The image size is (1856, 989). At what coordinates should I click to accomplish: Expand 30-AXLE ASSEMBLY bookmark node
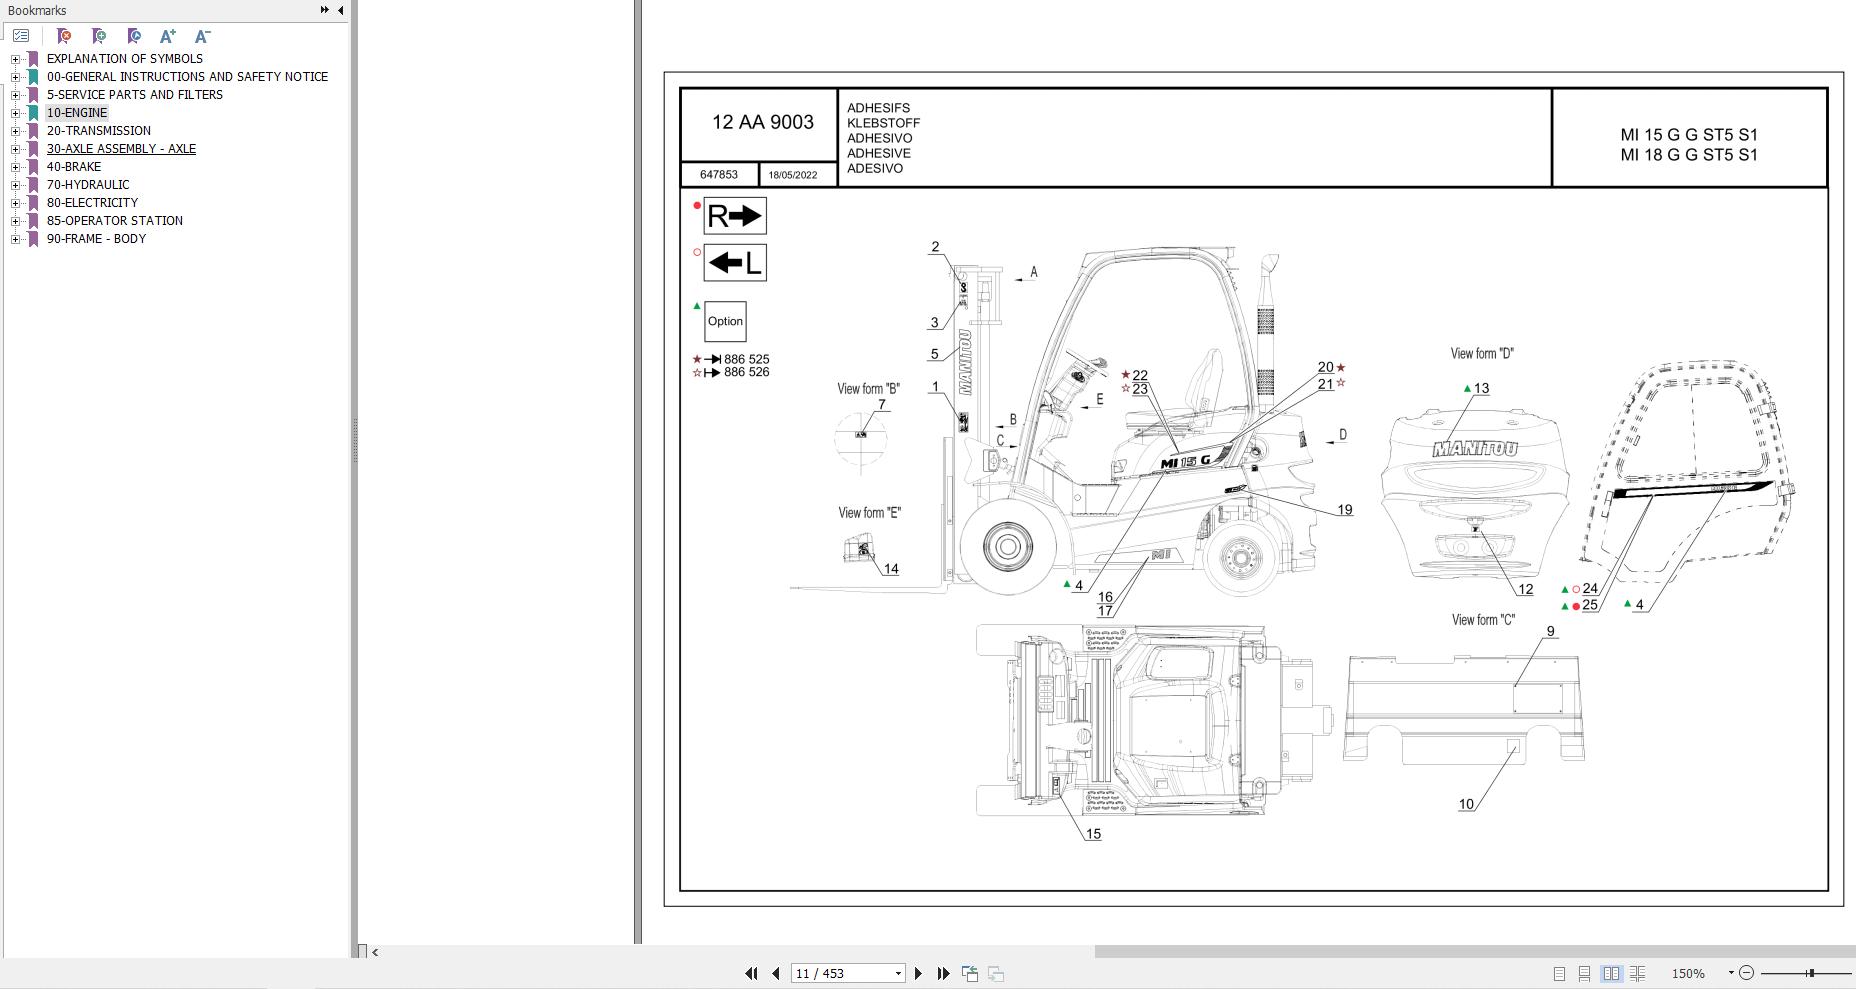pos(15,149)
